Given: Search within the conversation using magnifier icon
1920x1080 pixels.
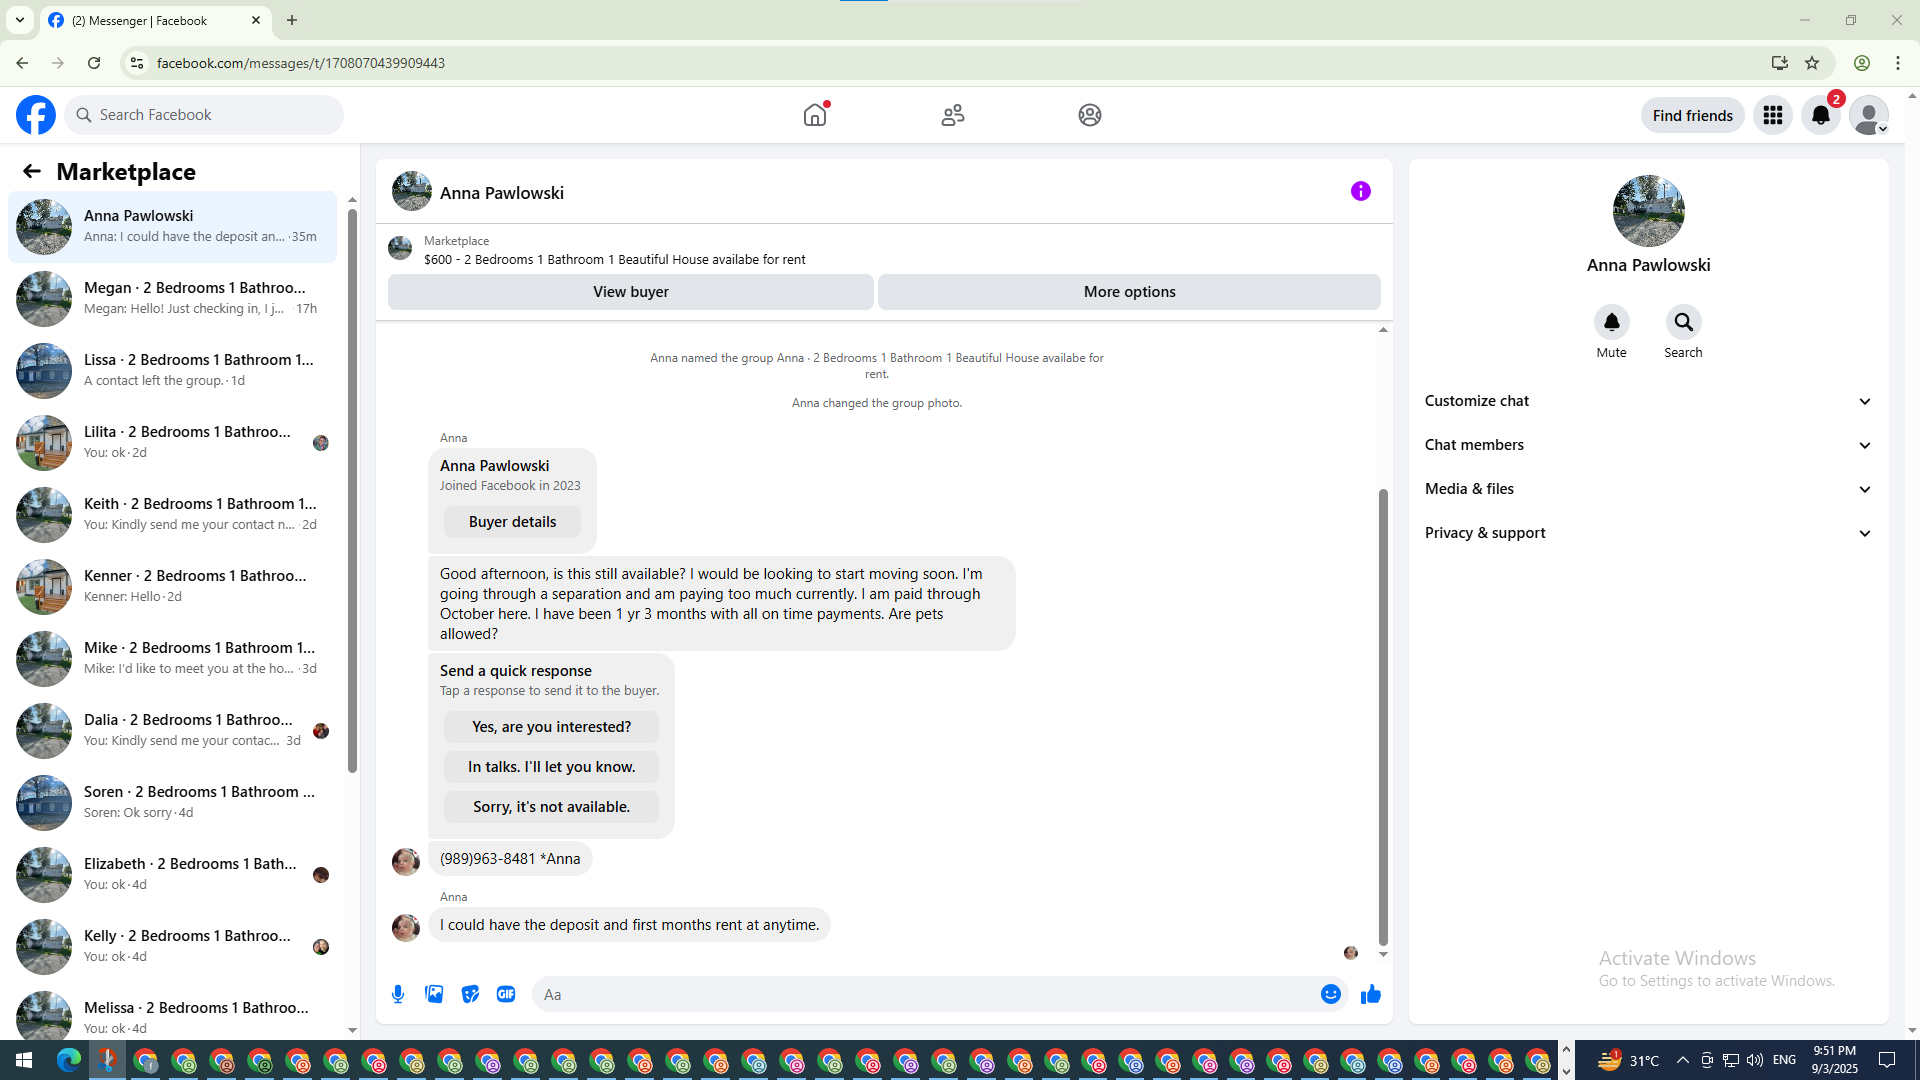Looking at the screenshot, I should click(x=1684, y=322).
